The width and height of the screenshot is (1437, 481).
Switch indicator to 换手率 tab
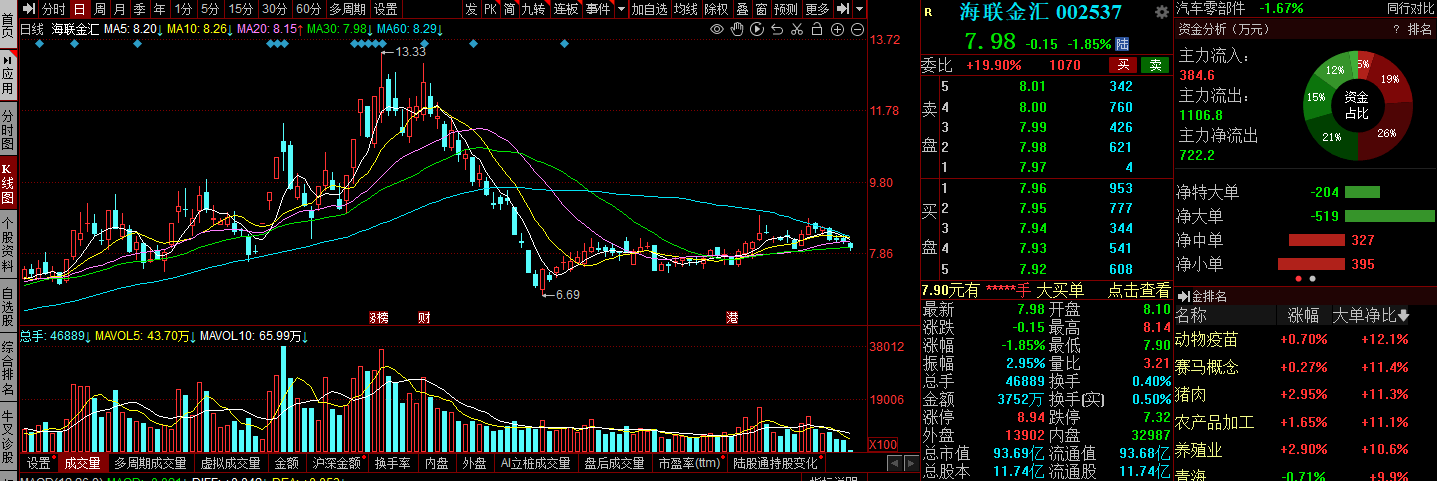(x=393, y=463)
